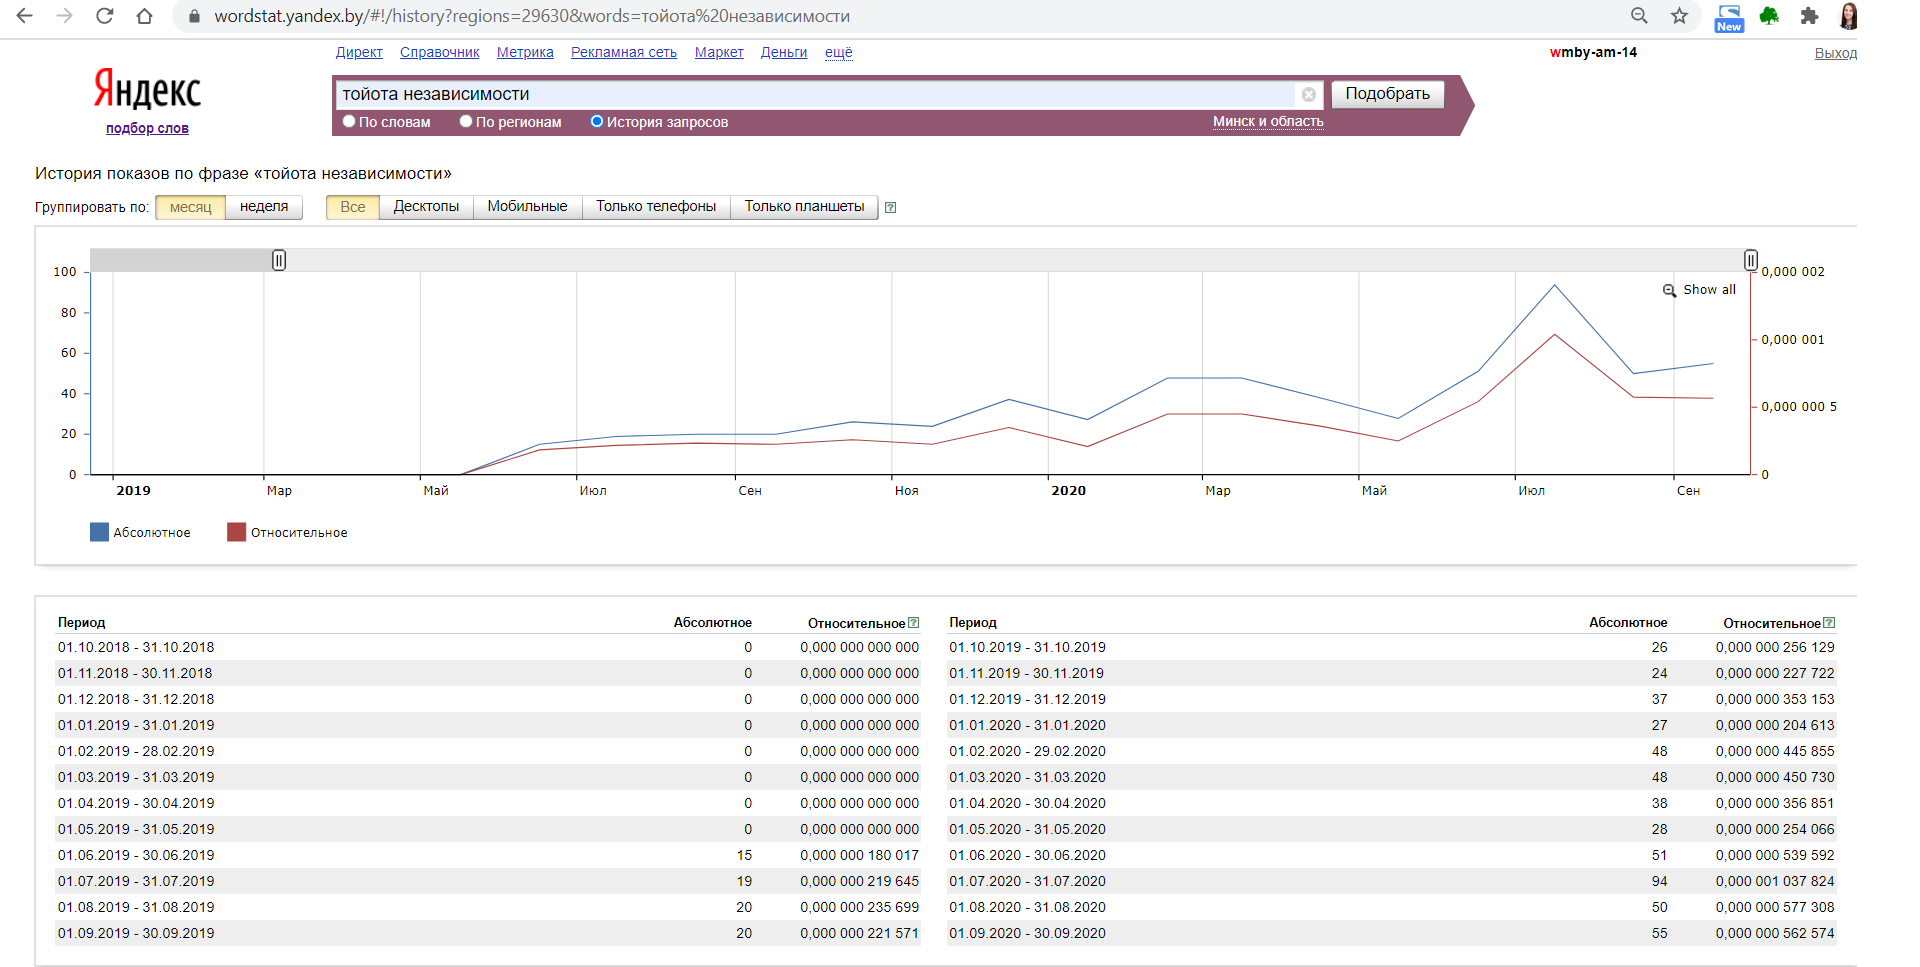This screenshot has height=967, width=1920.
Task: Open the extensions puzzle icon
Action: coord(1809,16)
